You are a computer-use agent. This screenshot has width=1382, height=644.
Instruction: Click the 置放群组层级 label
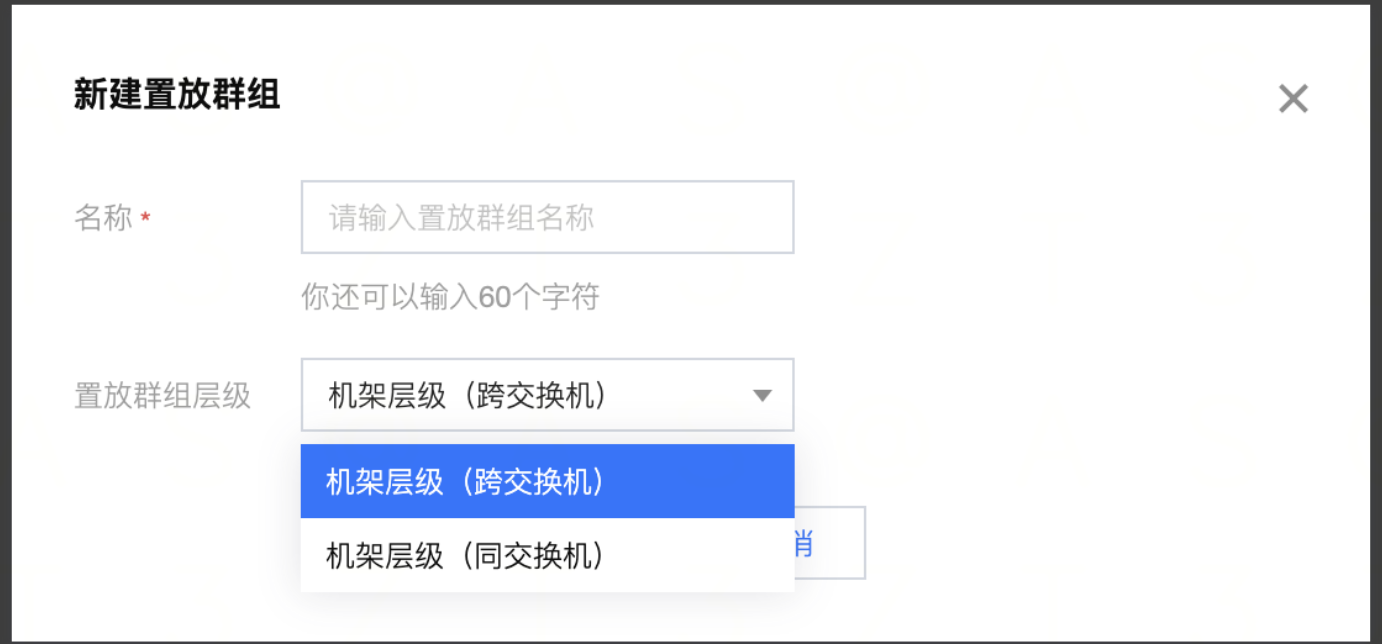tap(162, 396)
